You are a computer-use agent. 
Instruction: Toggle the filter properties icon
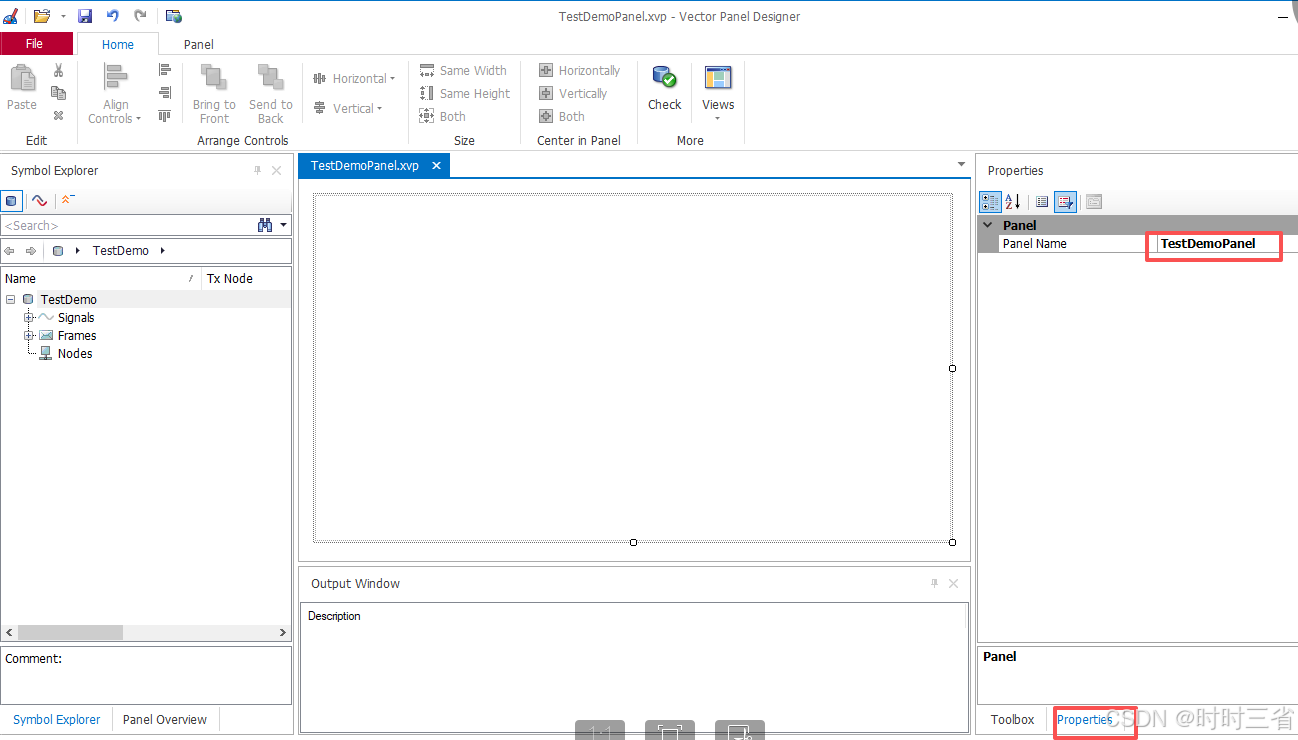1065,202
